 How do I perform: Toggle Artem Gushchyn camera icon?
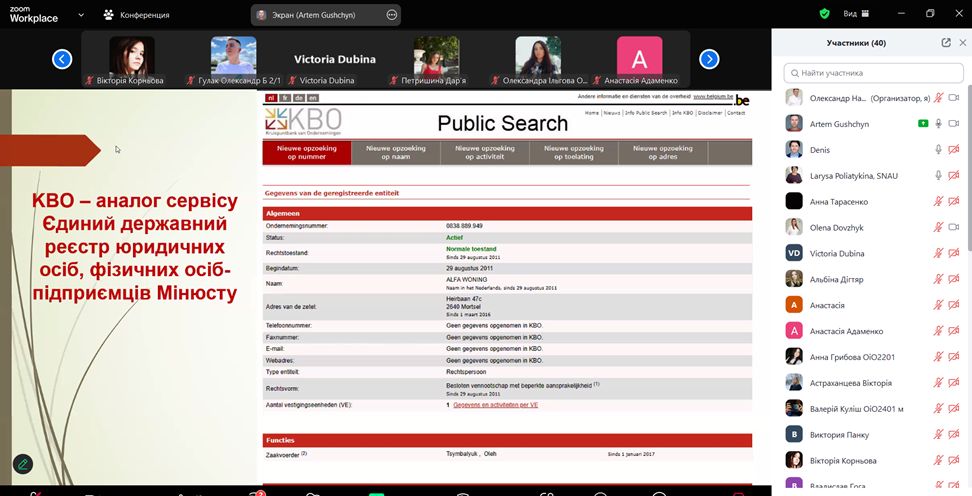[x=954, y=123]
